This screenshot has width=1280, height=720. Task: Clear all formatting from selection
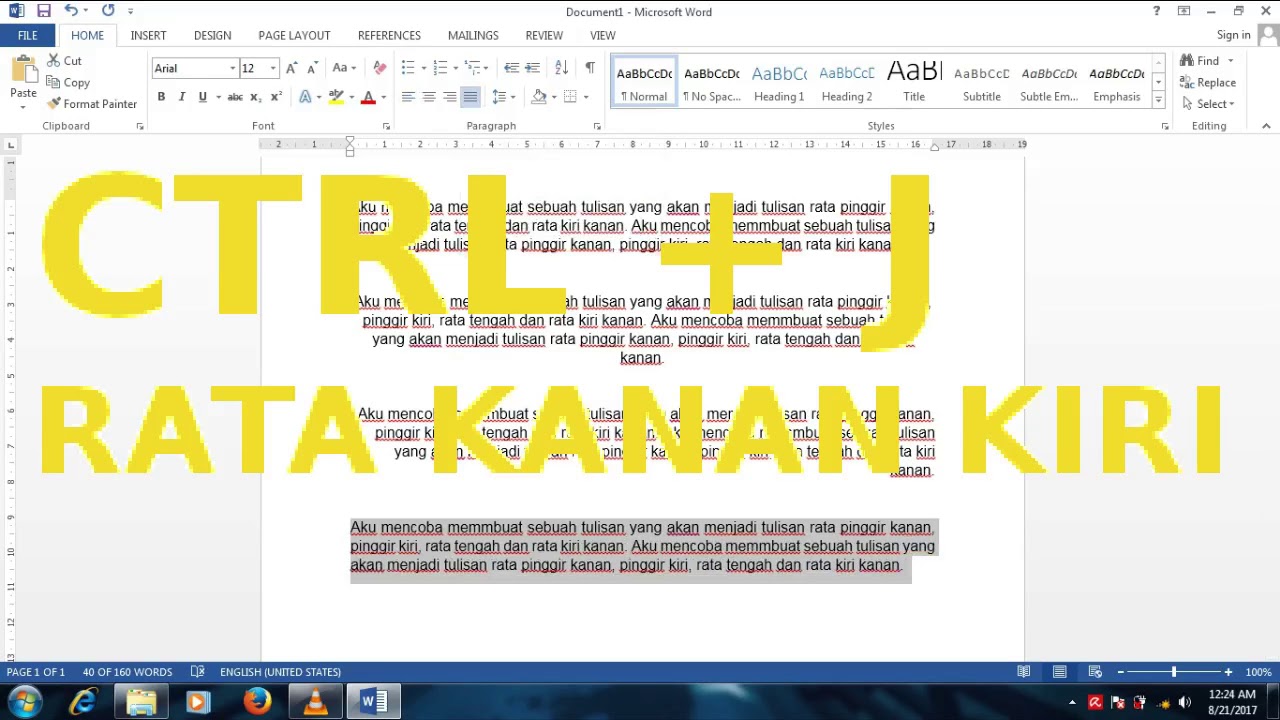click(x=379, y=68)
